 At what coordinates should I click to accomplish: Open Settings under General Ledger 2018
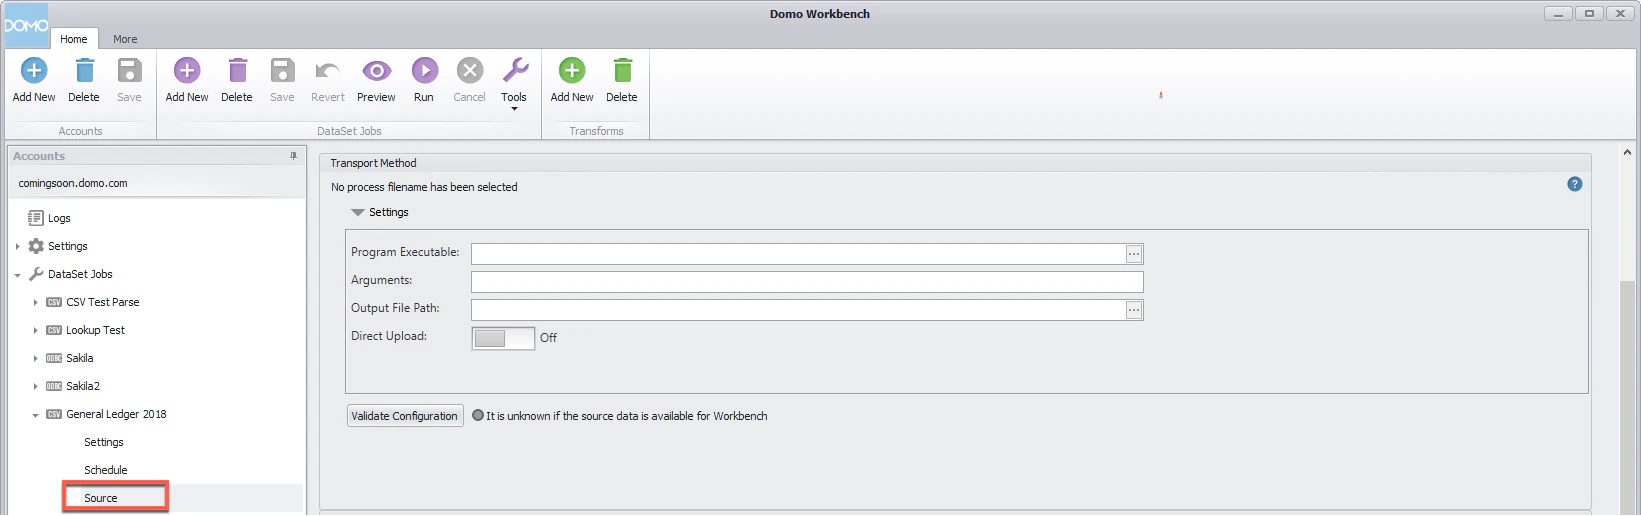(104, 442)
